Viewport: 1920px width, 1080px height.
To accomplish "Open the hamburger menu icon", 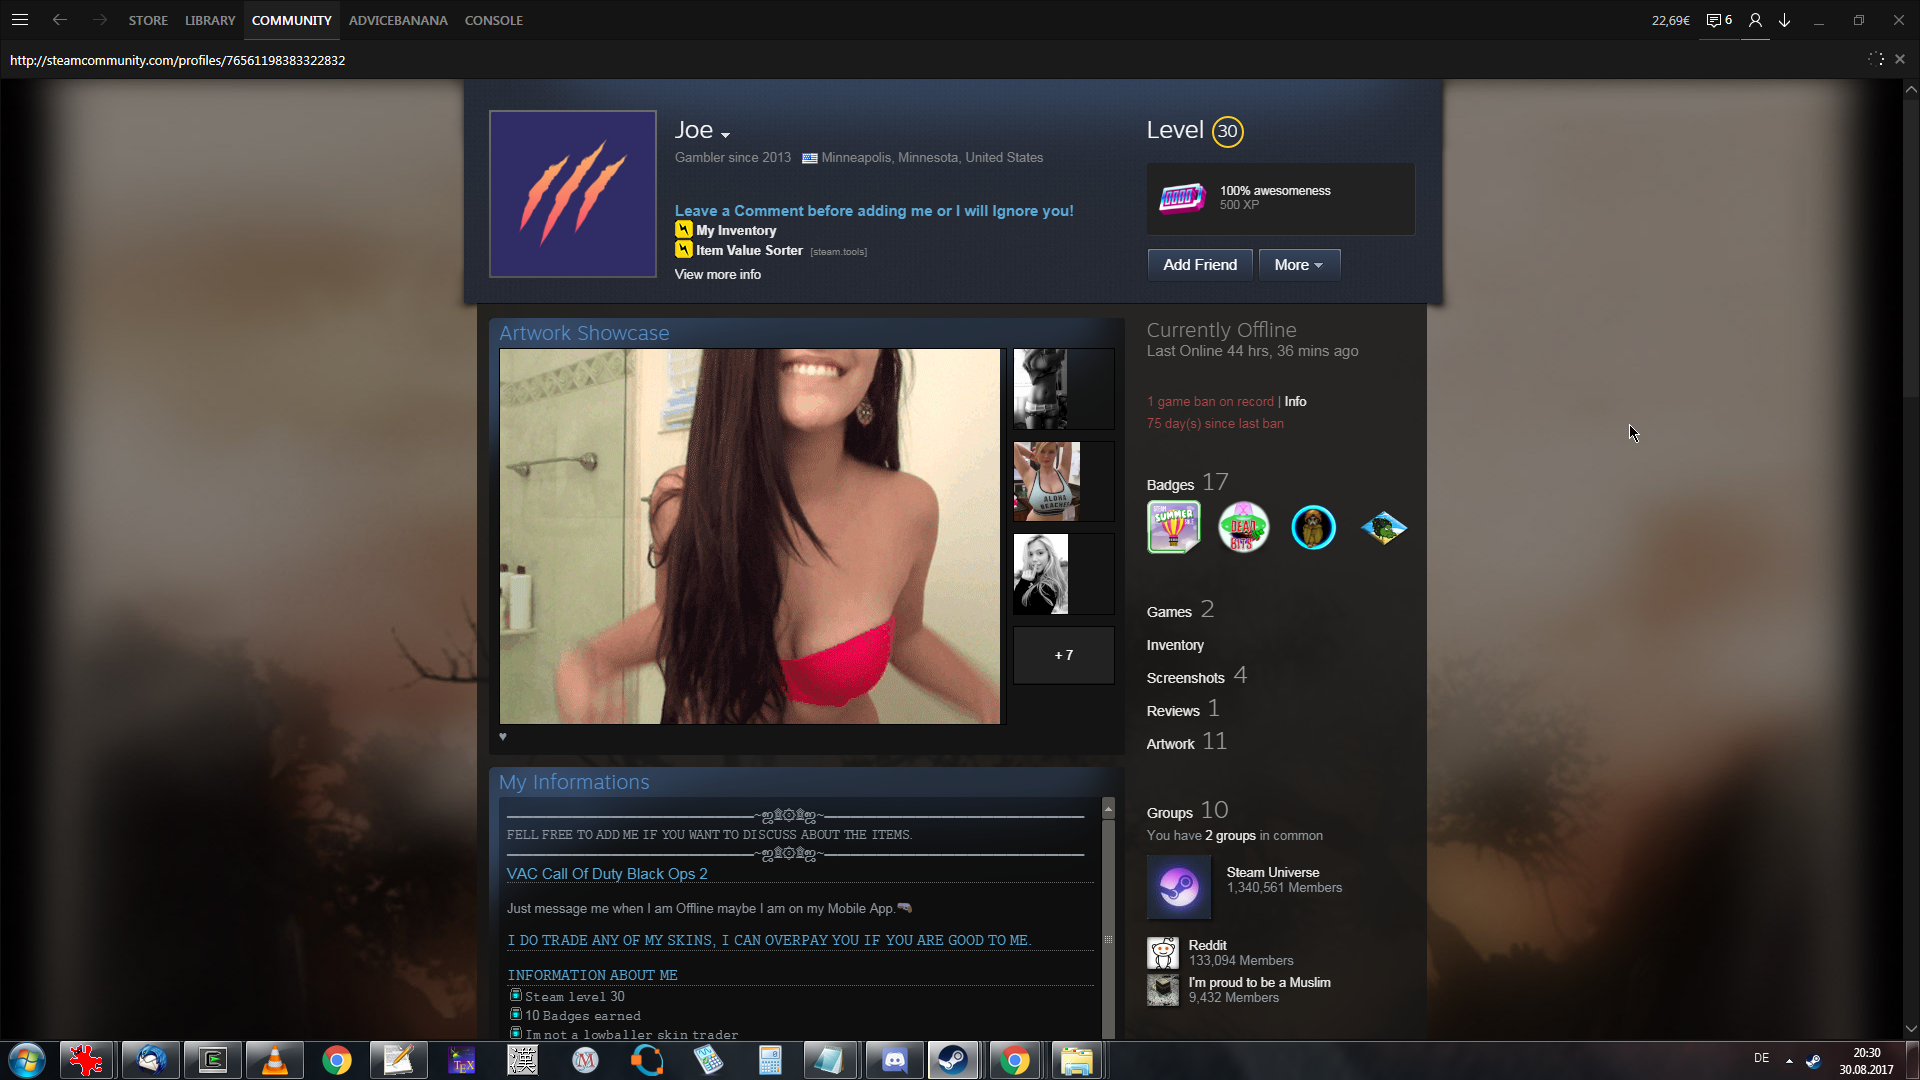I will click(x=20, y=20).
